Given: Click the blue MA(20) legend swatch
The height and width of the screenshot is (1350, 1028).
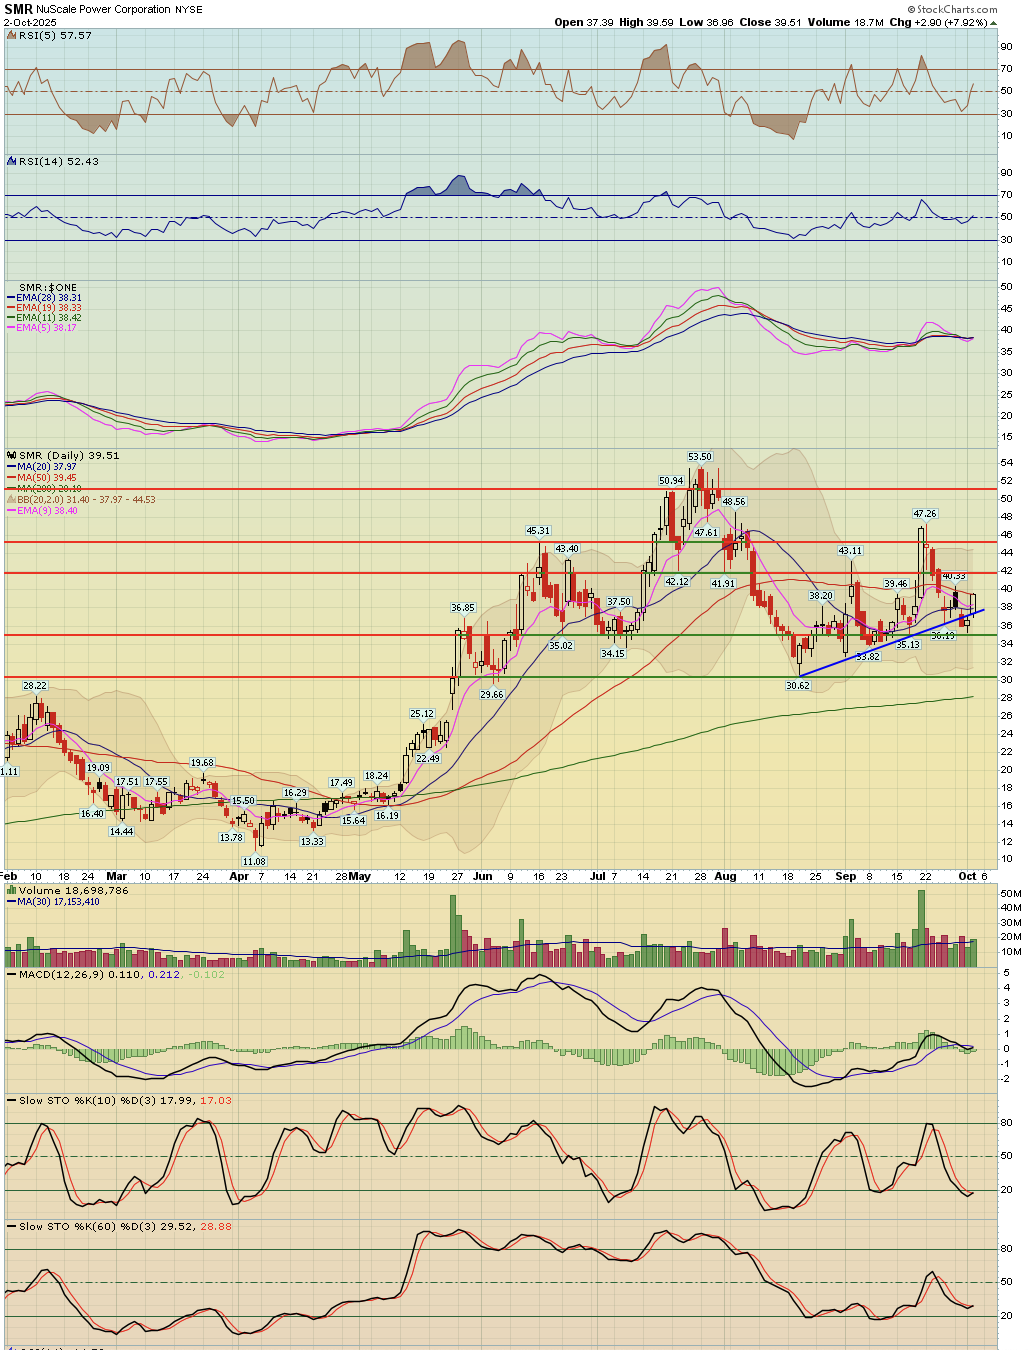Looking at the screenshot, I should click(12, 467).
